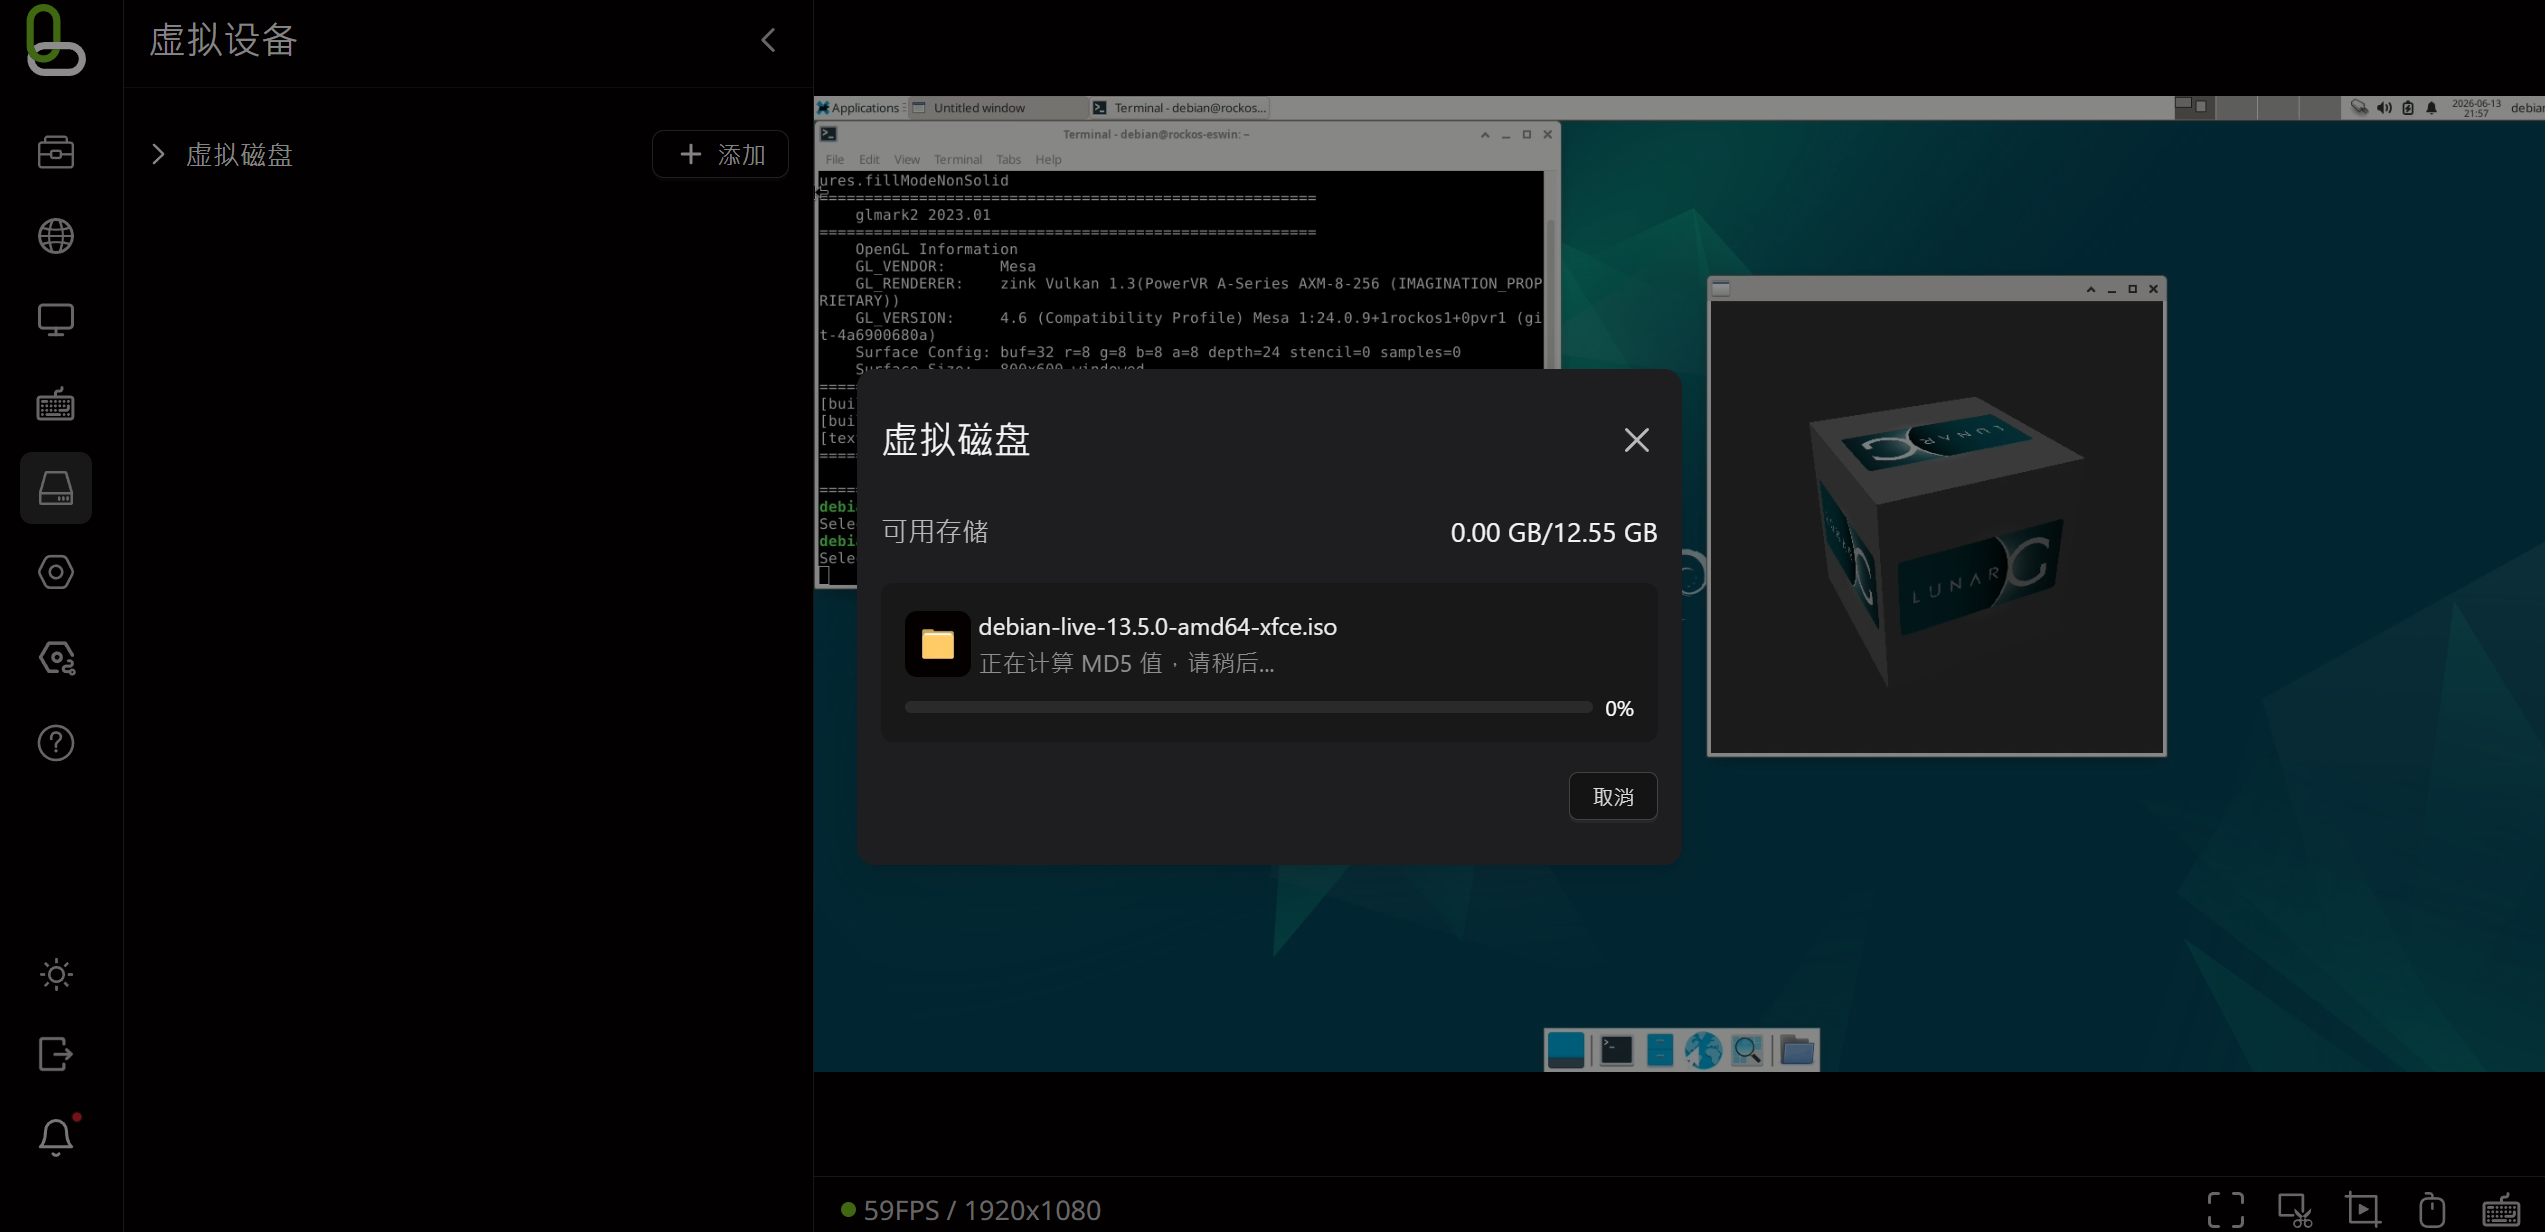Click the mouse mode icon in bottom bar
The width and height of the screenshot is (2545, 1232).
(2432, 1210)
